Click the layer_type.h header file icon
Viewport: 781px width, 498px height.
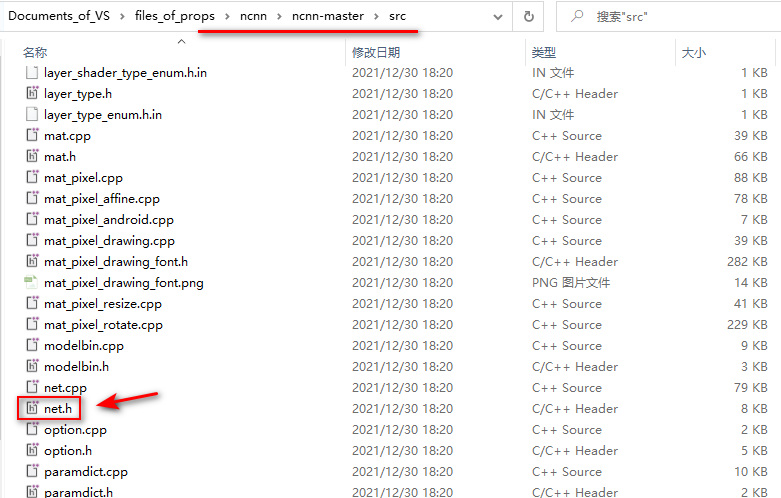pos(32,94)
